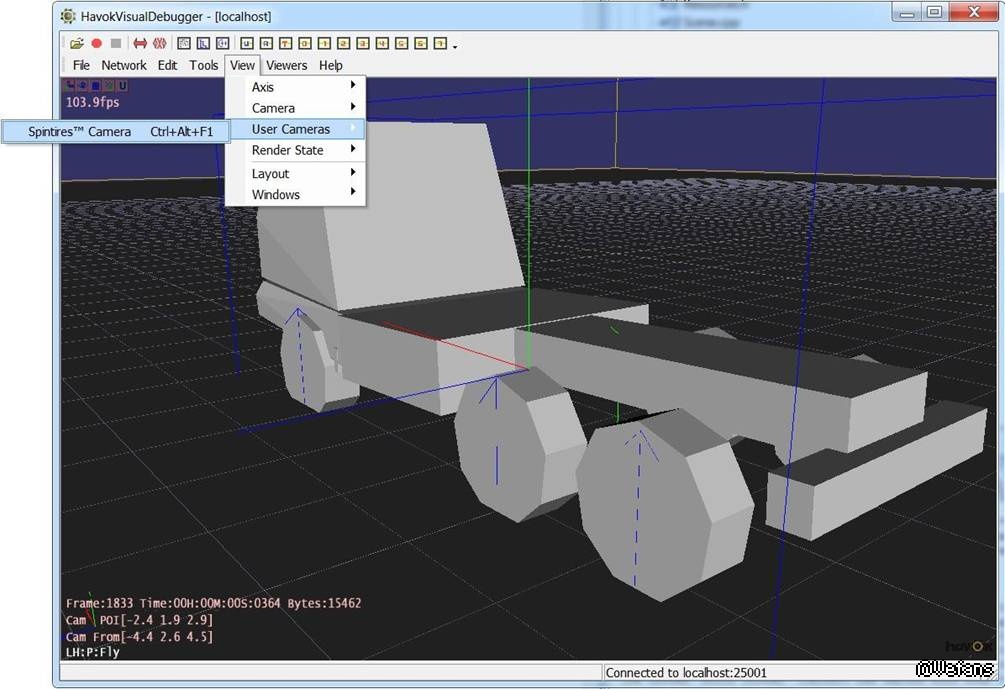Select the camera preset button labeled T
Viewport: 1005px width, 689px height.
(x=284, y=43)
